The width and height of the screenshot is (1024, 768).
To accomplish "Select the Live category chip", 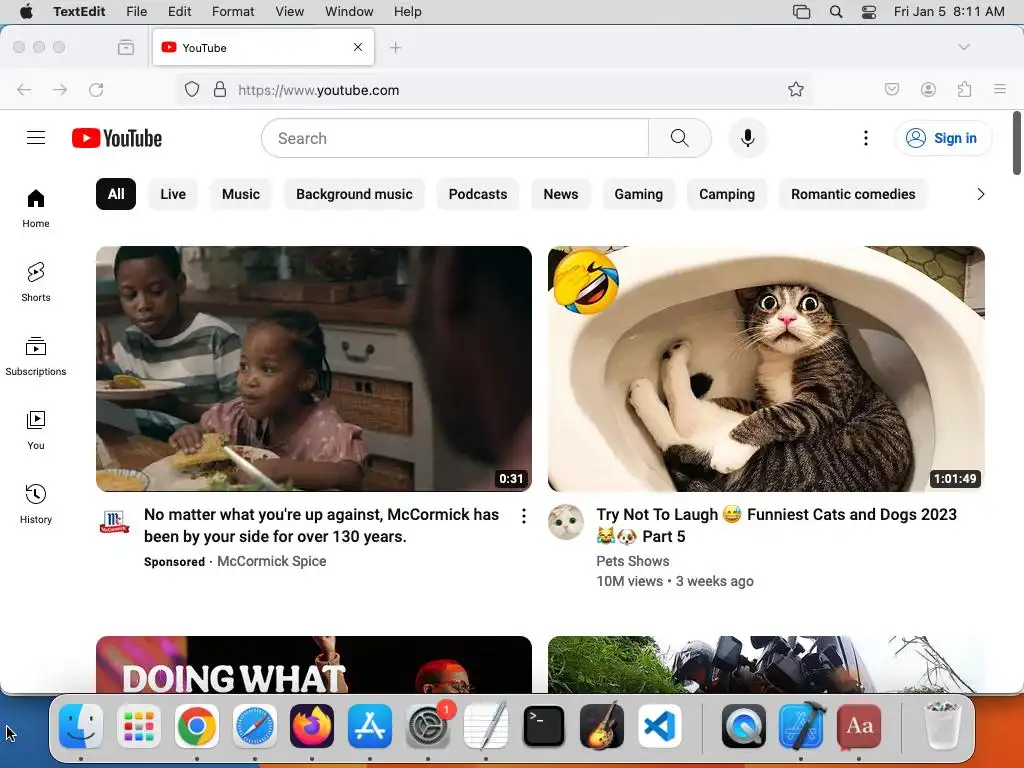I will coord(173,194).
